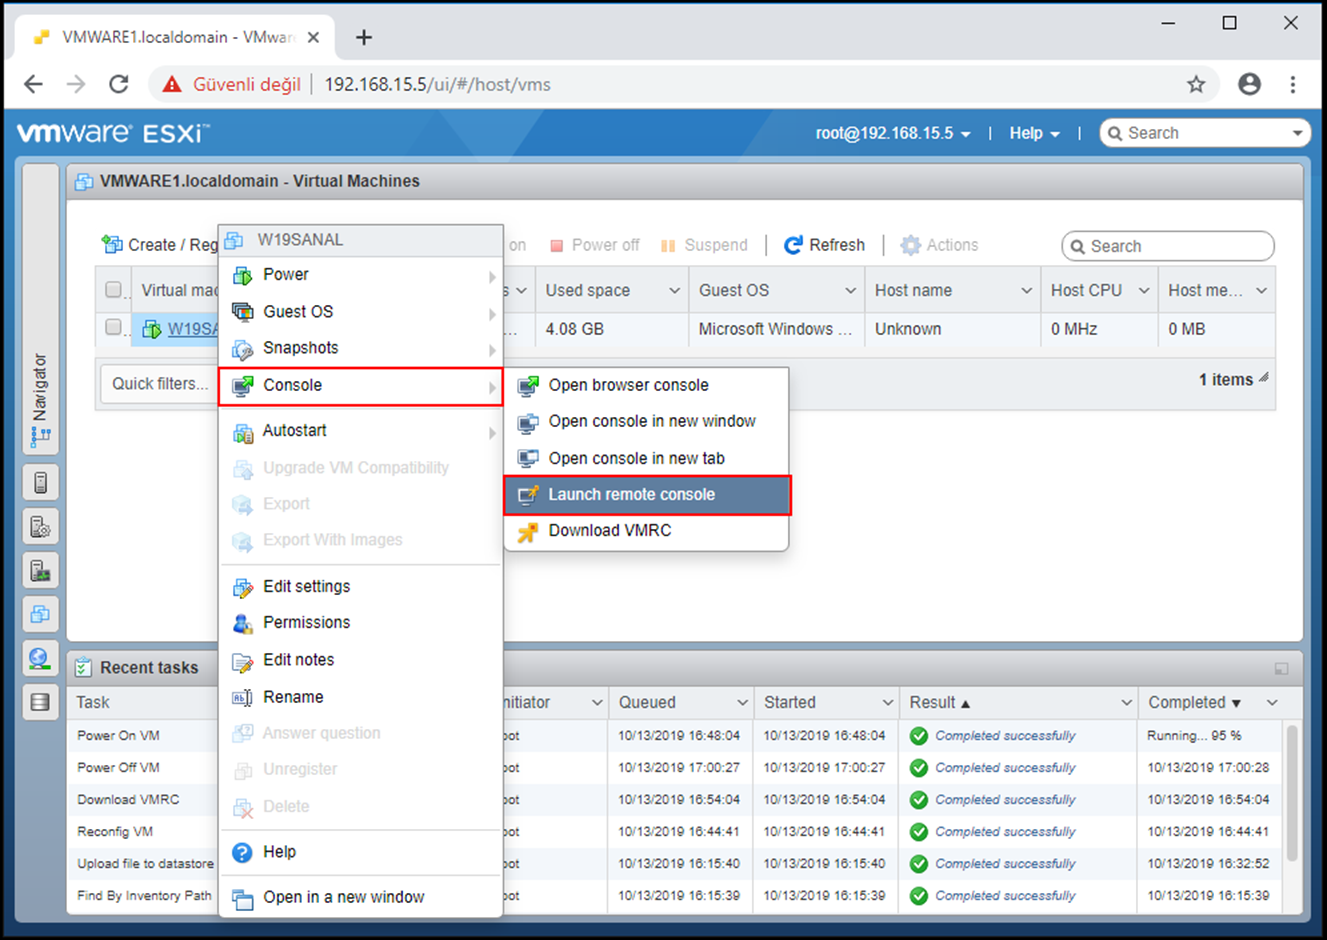Choose Permissions from context menu
1327x940 pixels.
click(x=360, y=623)
